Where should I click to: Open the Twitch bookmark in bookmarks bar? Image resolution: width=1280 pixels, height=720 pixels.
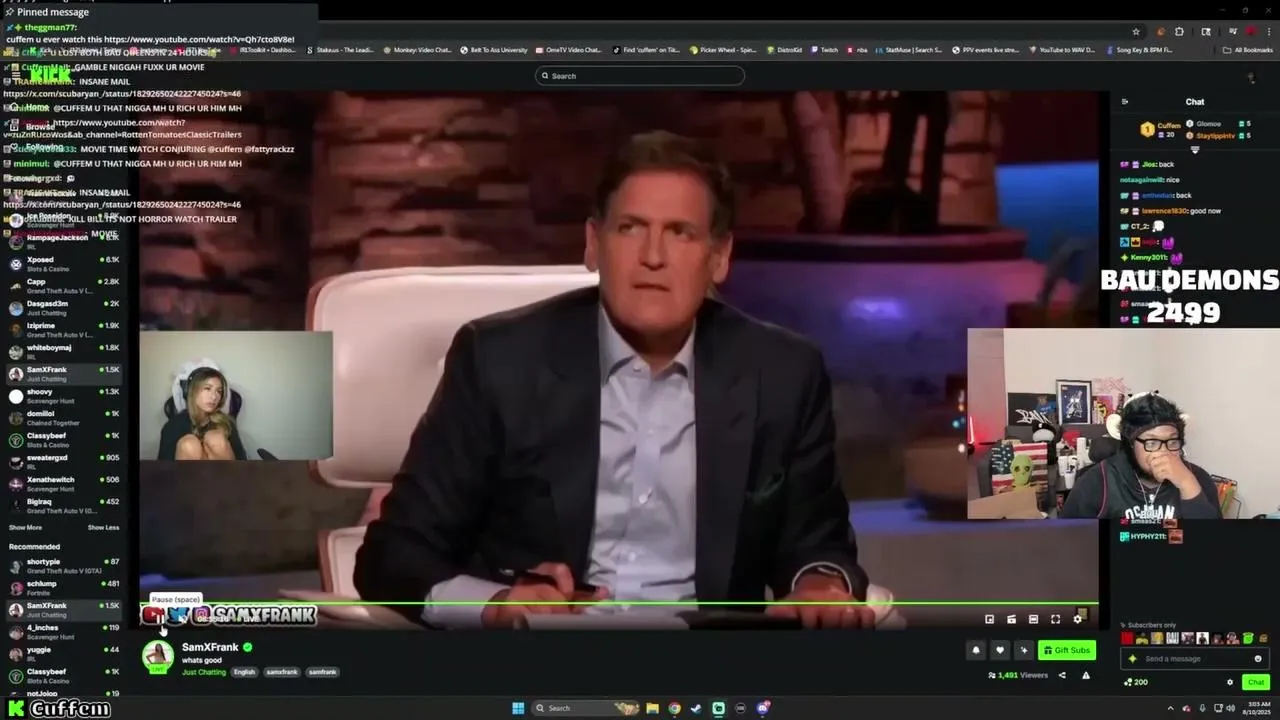[825, 50]
